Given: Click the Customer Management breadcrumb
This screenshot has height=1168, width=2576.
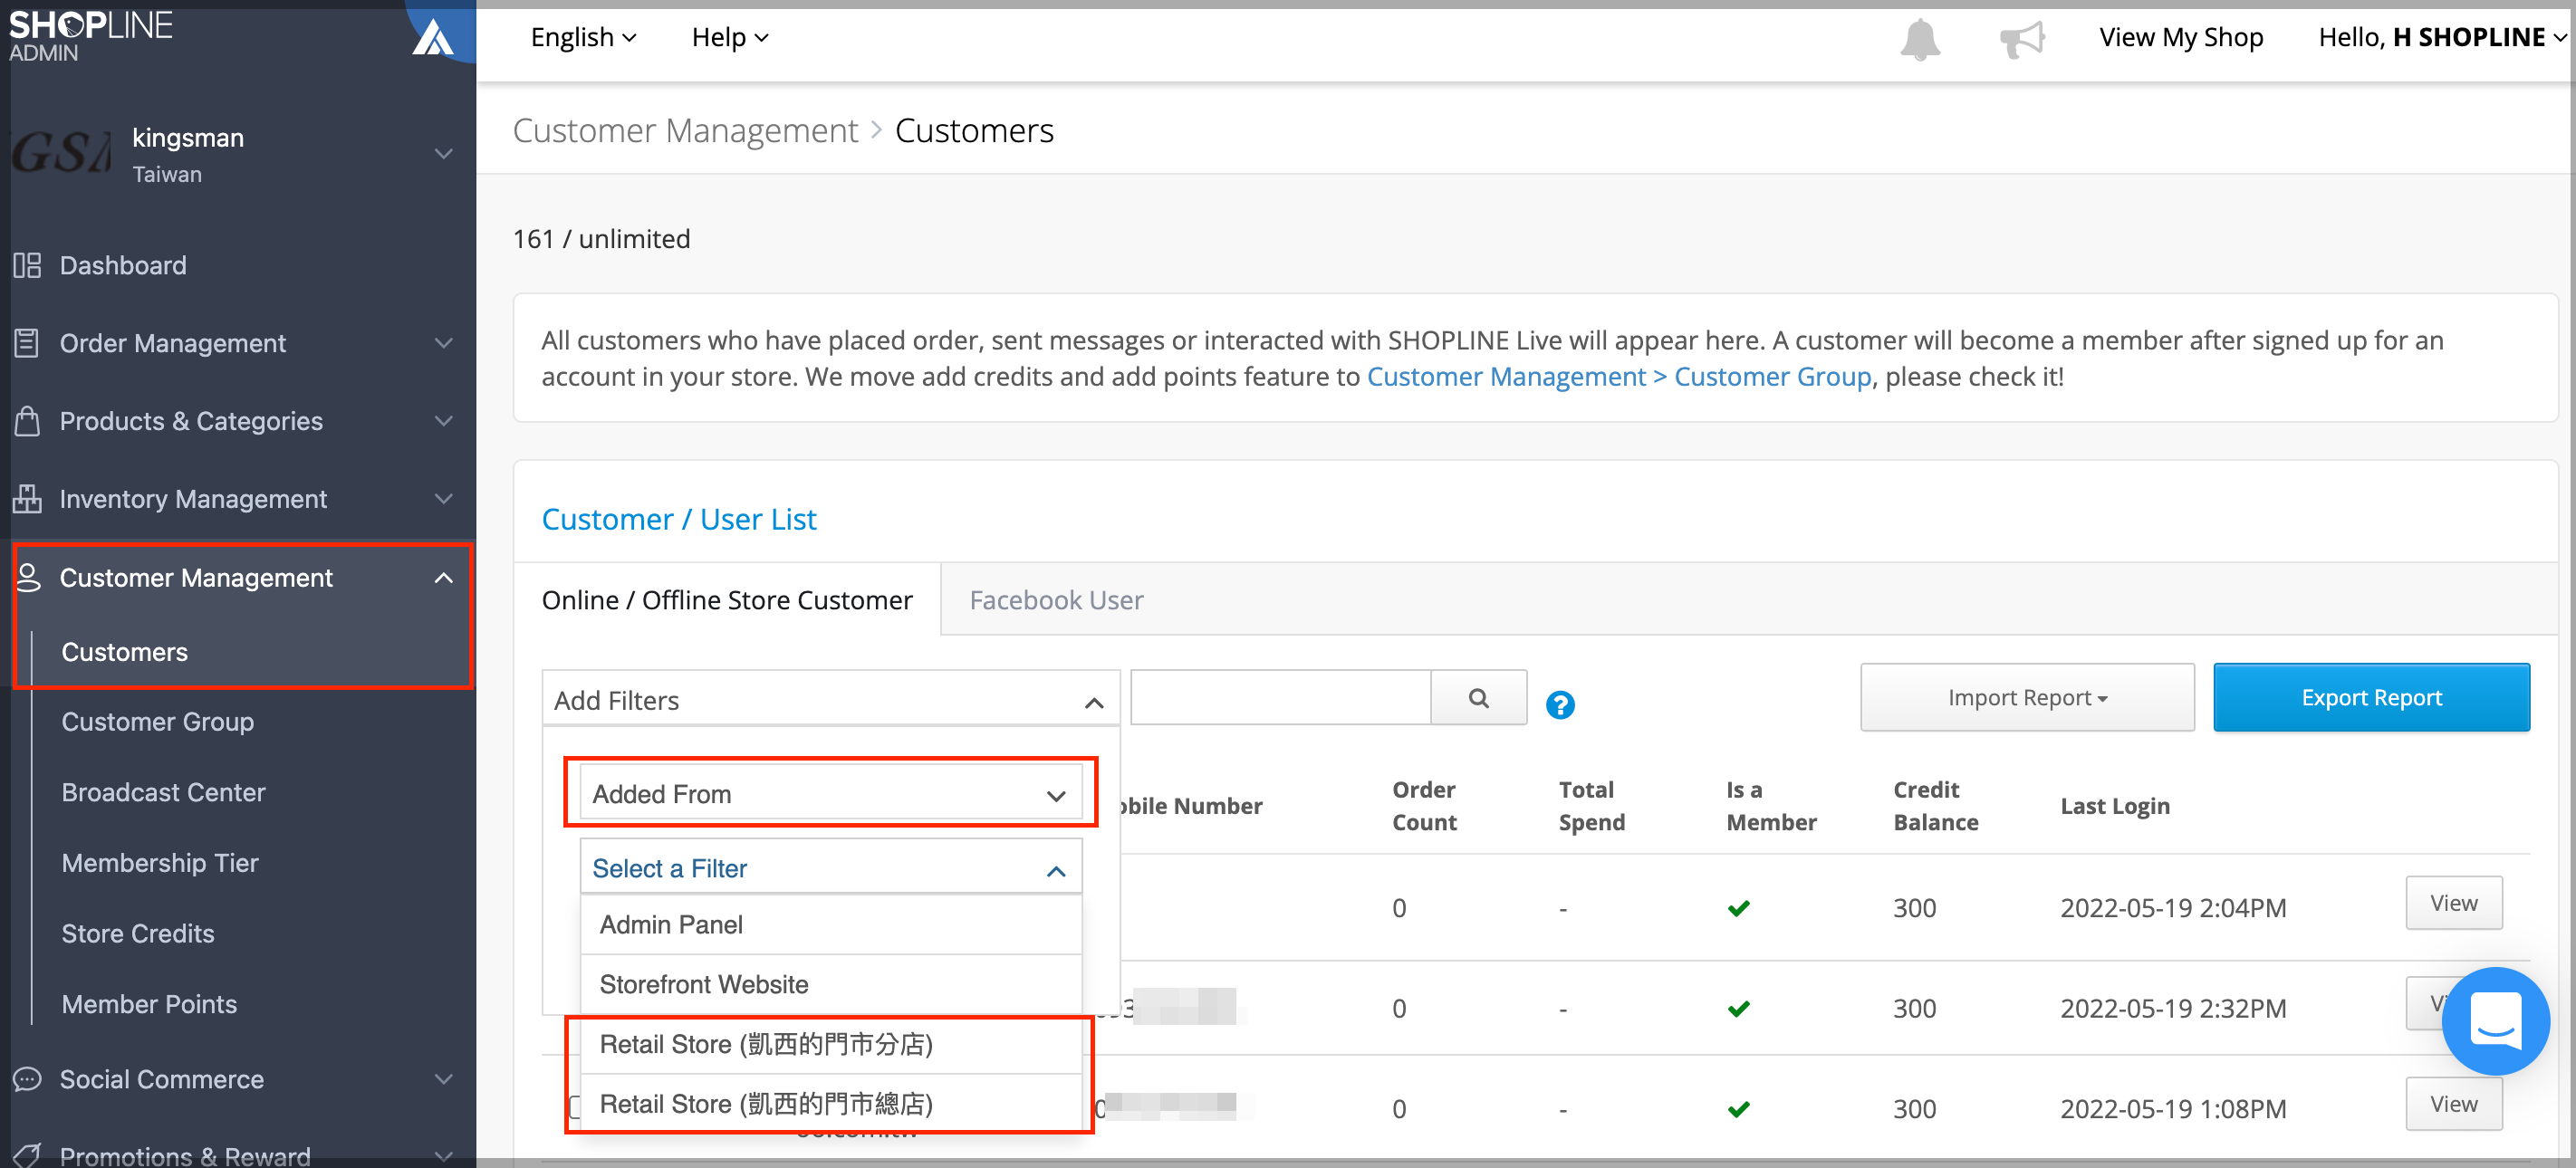Looking at the screenshot, I should (684, 130).
